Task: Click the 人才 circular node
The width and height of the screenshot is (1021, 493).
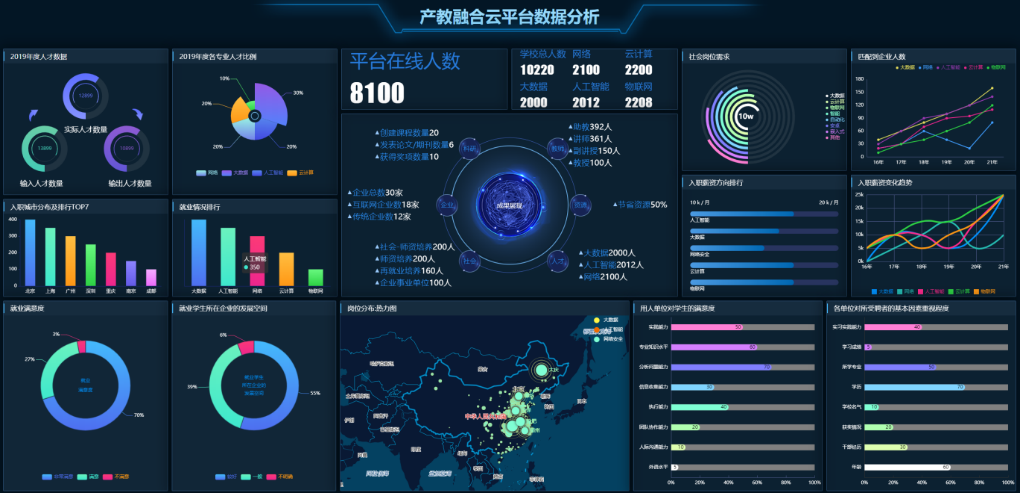Action: click(558, 260)
